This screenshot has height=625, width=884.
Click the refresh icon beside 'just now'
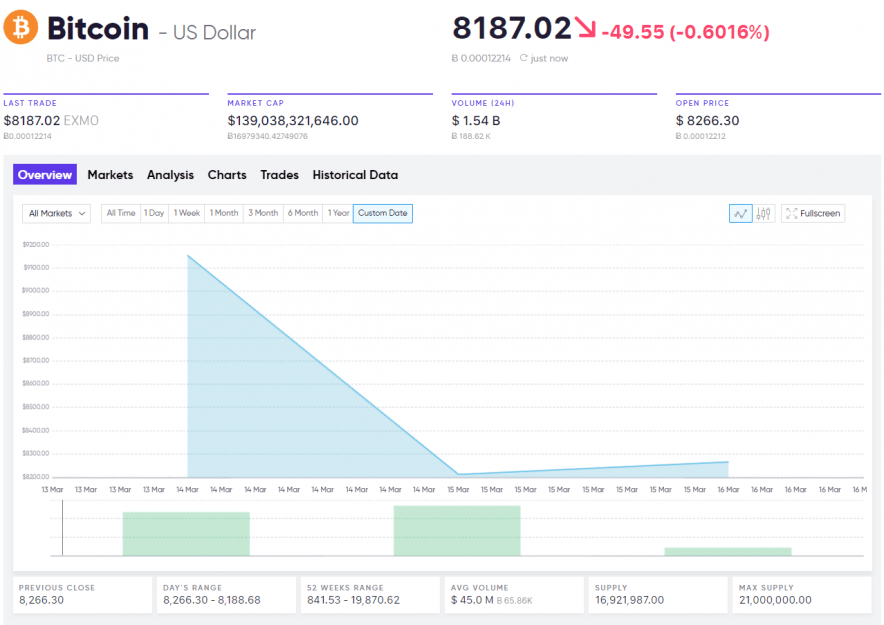pyautogui.click(x=523, y=59)
